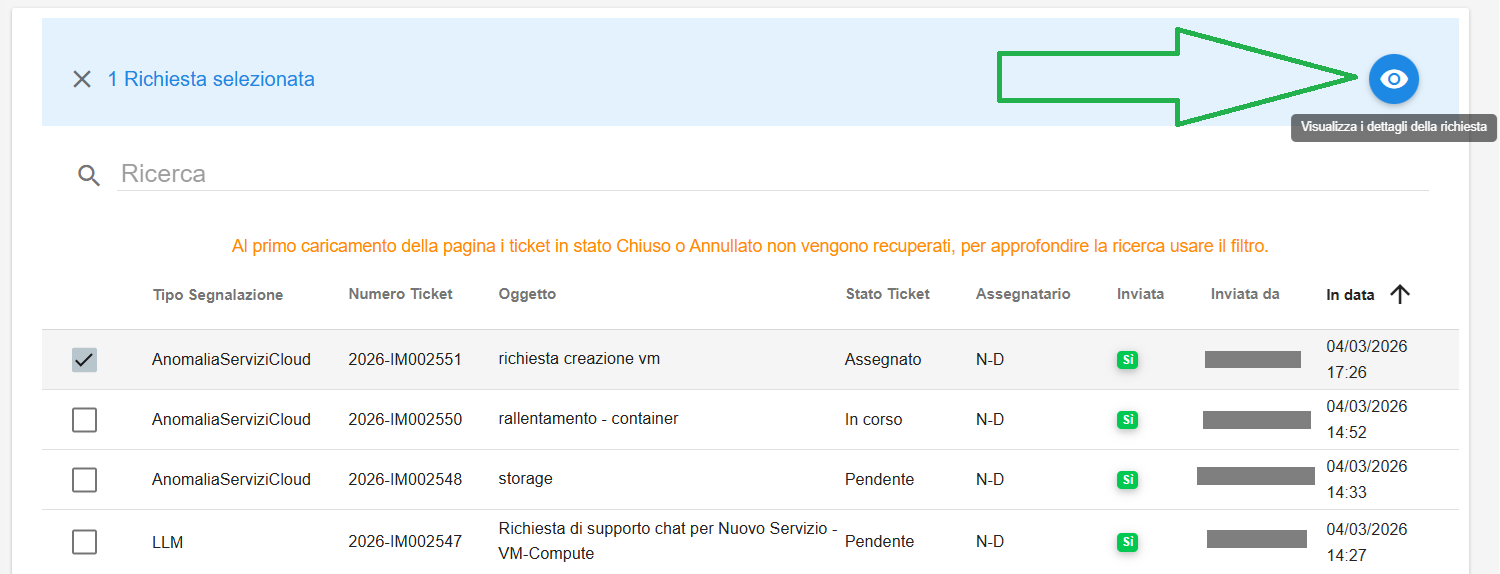This screenshot has width=1500, height=574.
Task: Sort by Numero Ticket column header
Action: (x=400, y=294)
